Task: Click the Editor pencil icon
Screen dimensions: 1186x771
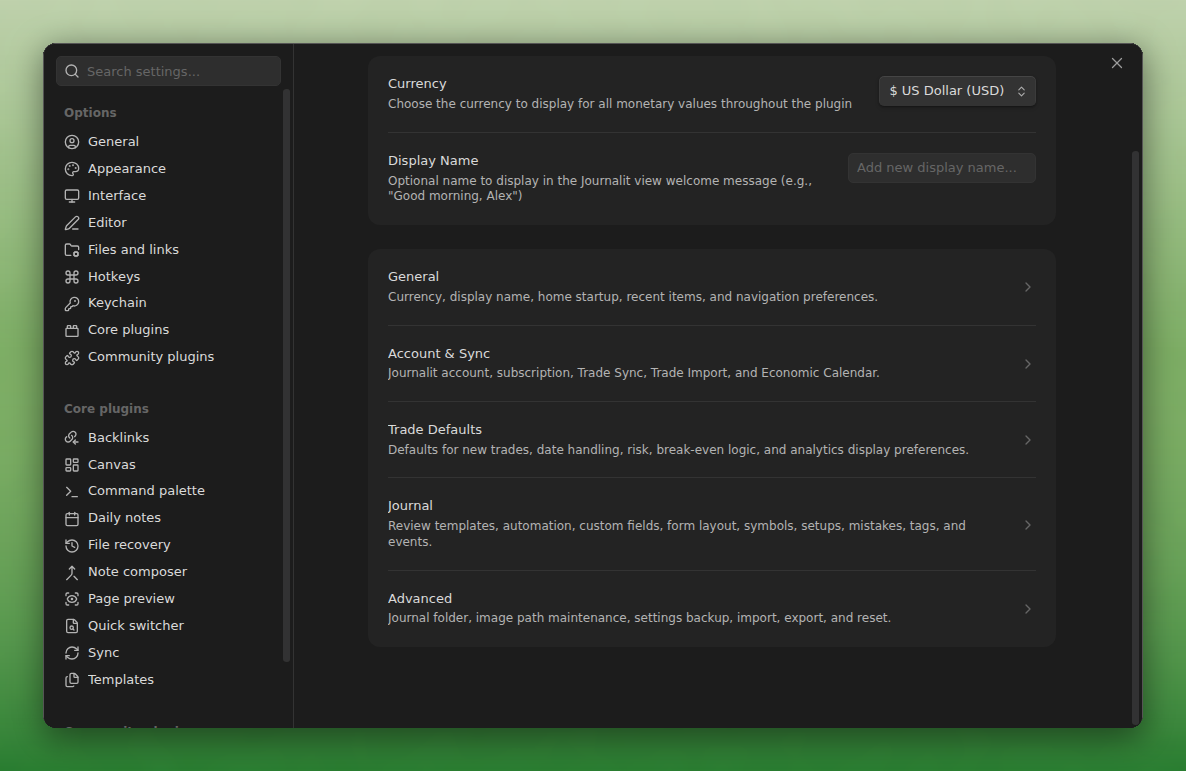Action: 72,222
